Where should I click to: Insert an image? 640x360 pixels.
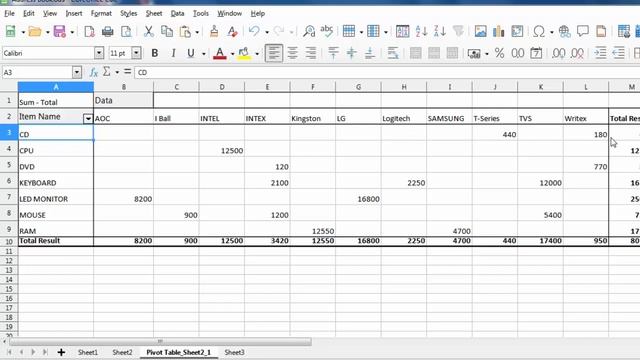click(x=480, y=31)
